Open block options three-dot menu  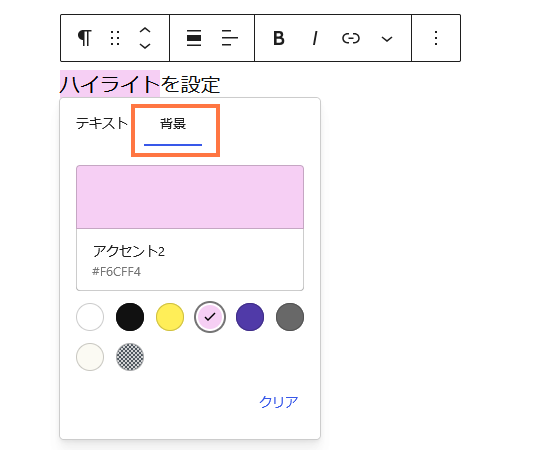pyautogui.click(x=436, y=38)
